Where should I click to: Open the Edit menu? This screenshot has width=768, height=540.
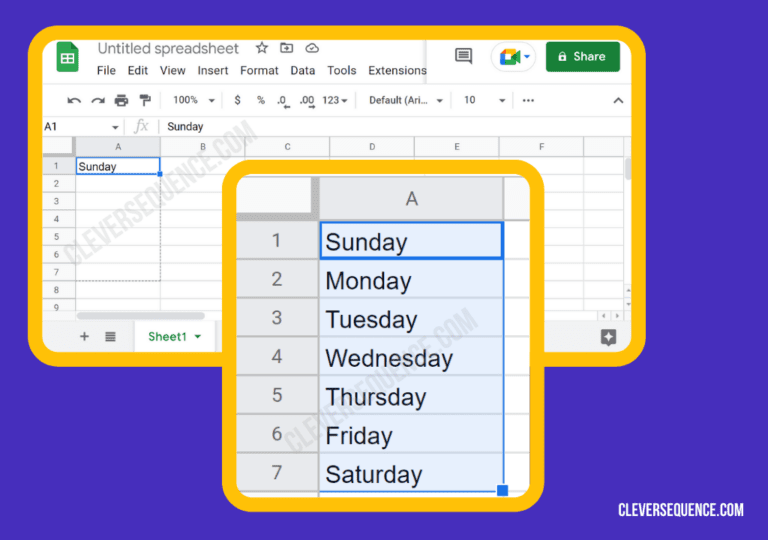(138, 71)
